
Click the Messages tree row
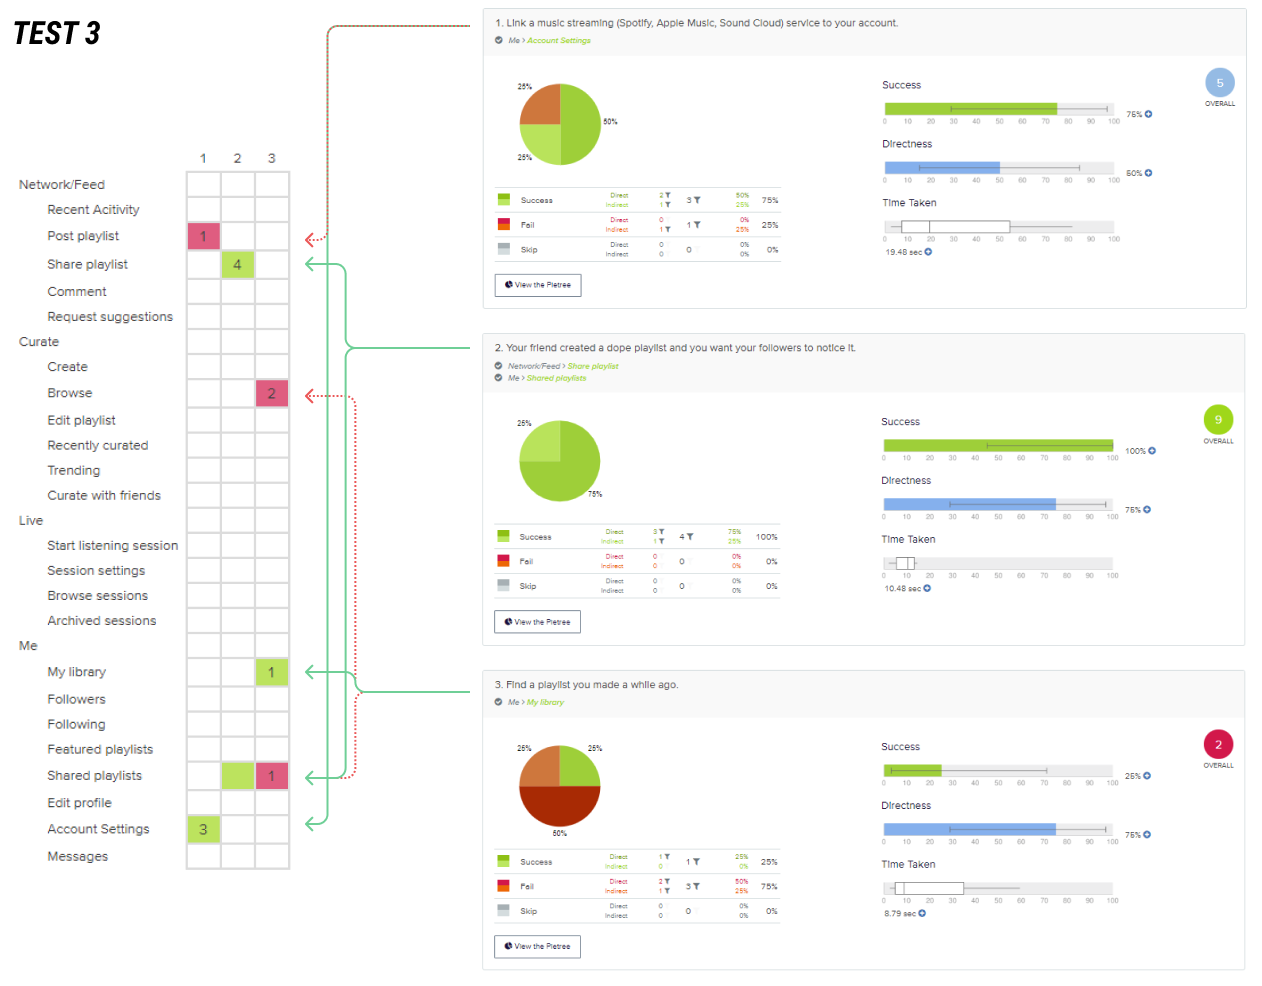(x=78, y=857)
